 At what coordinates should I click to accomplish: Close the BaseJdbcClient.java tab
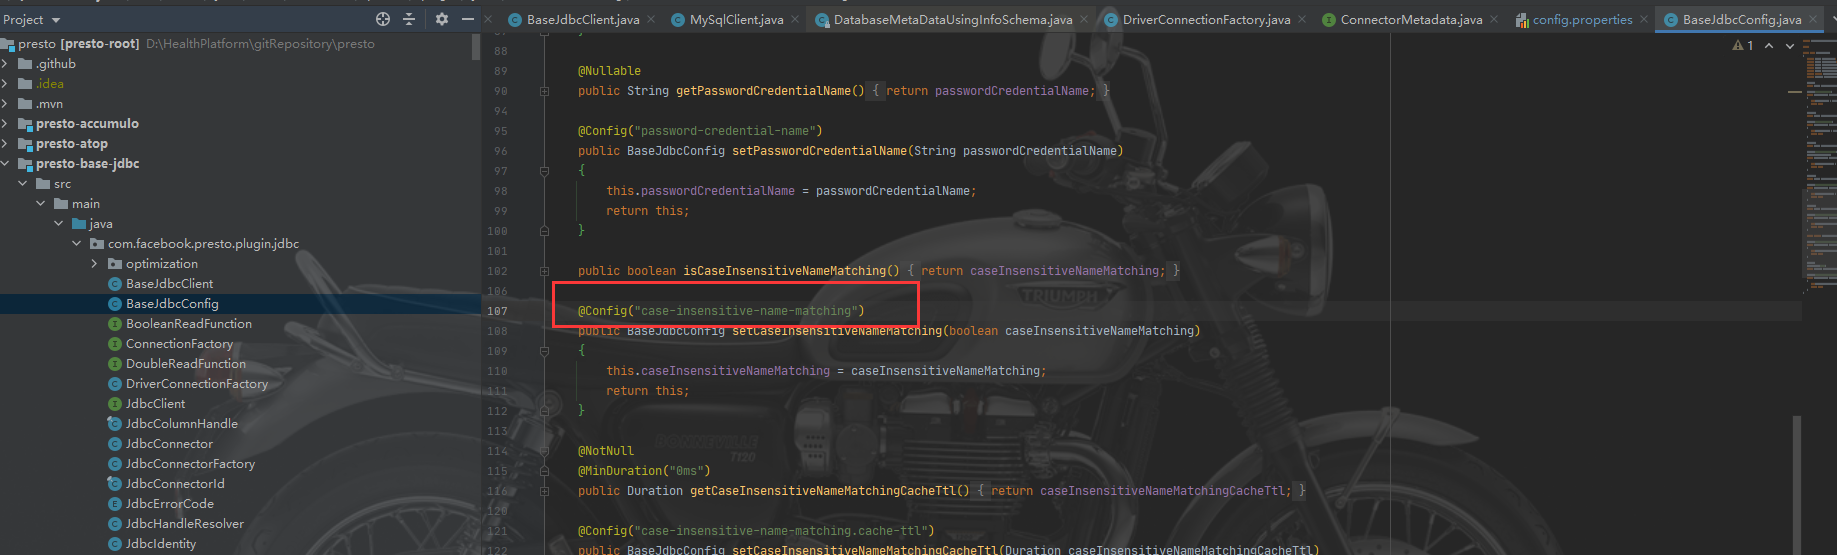coord(651,19)
